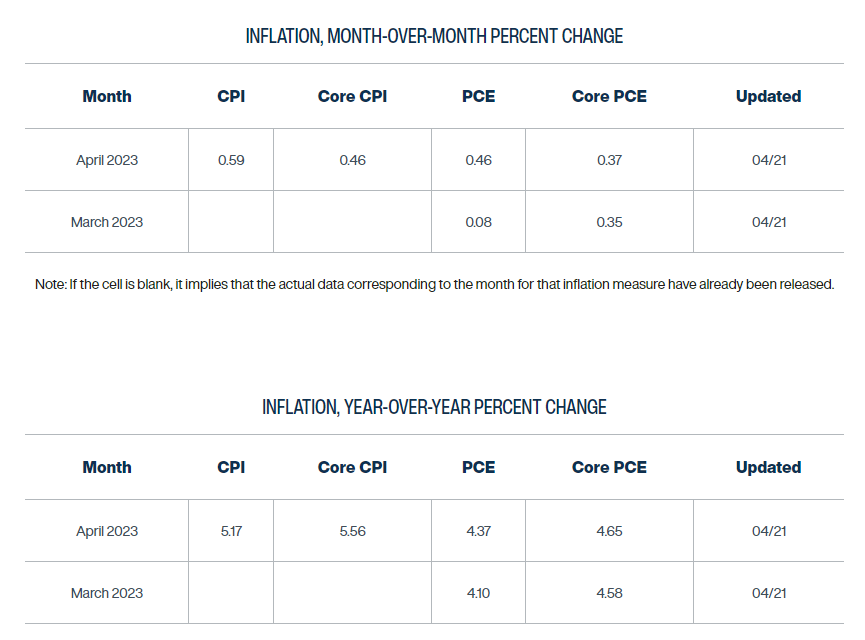The width and height of the screenshot is (865, 640).
Task: Select the March 2023 row label in monthly table
Action: pos(107,222)
